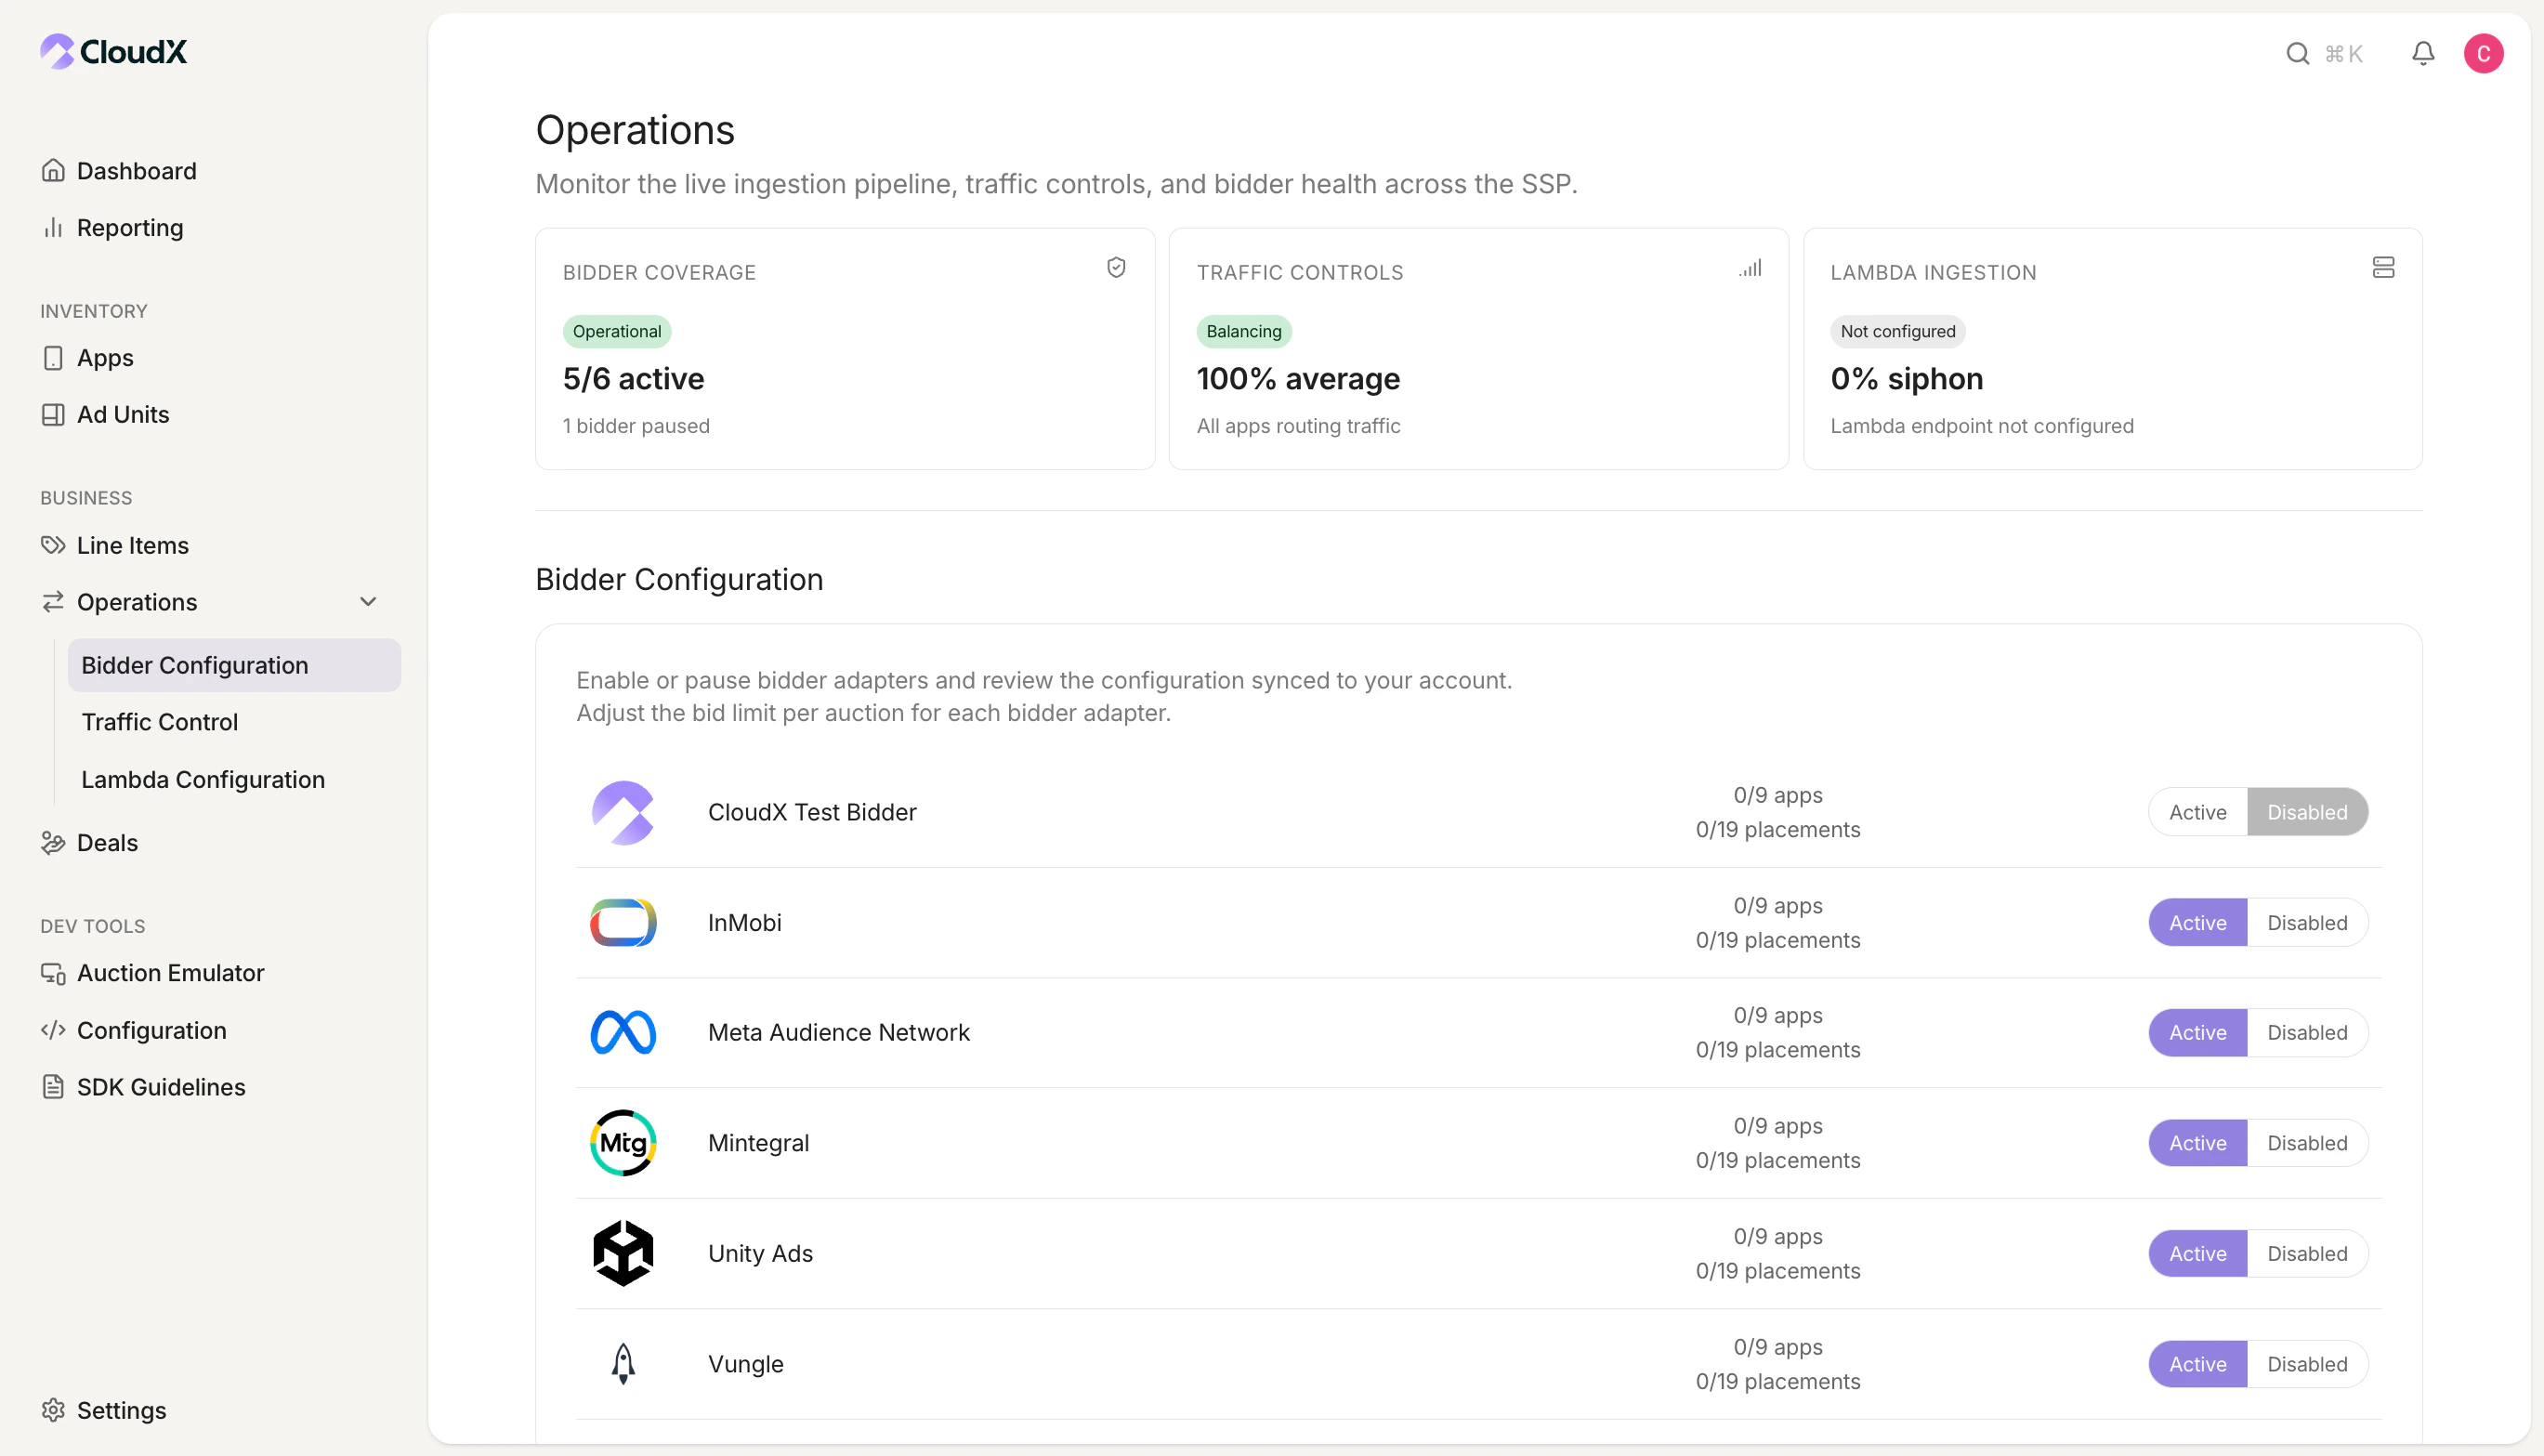Set CloudX Test Bidder to Active
The image size is (2544, 1456).
click(x=2197, y=812)
